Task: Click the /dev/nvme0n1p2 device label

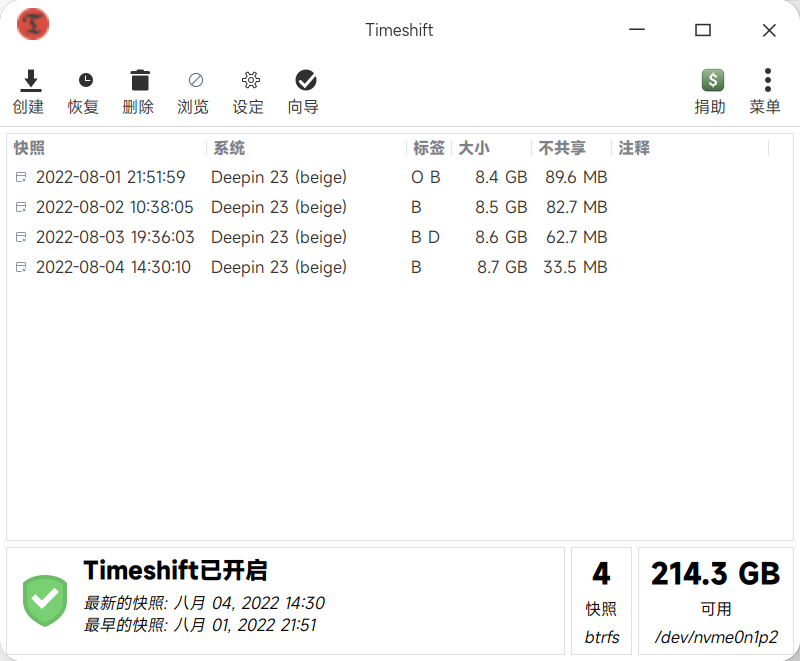Action: pos(716,637)
